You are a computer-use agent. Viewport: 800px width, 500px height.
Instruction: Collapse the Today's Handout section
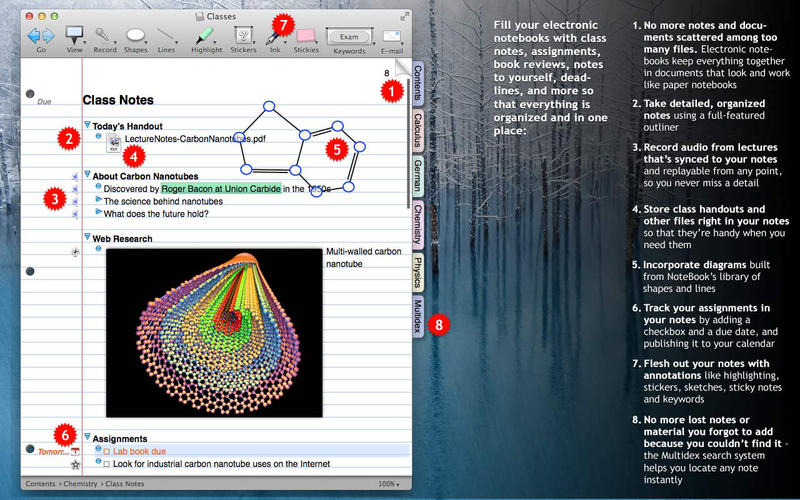tap(87, 126)
